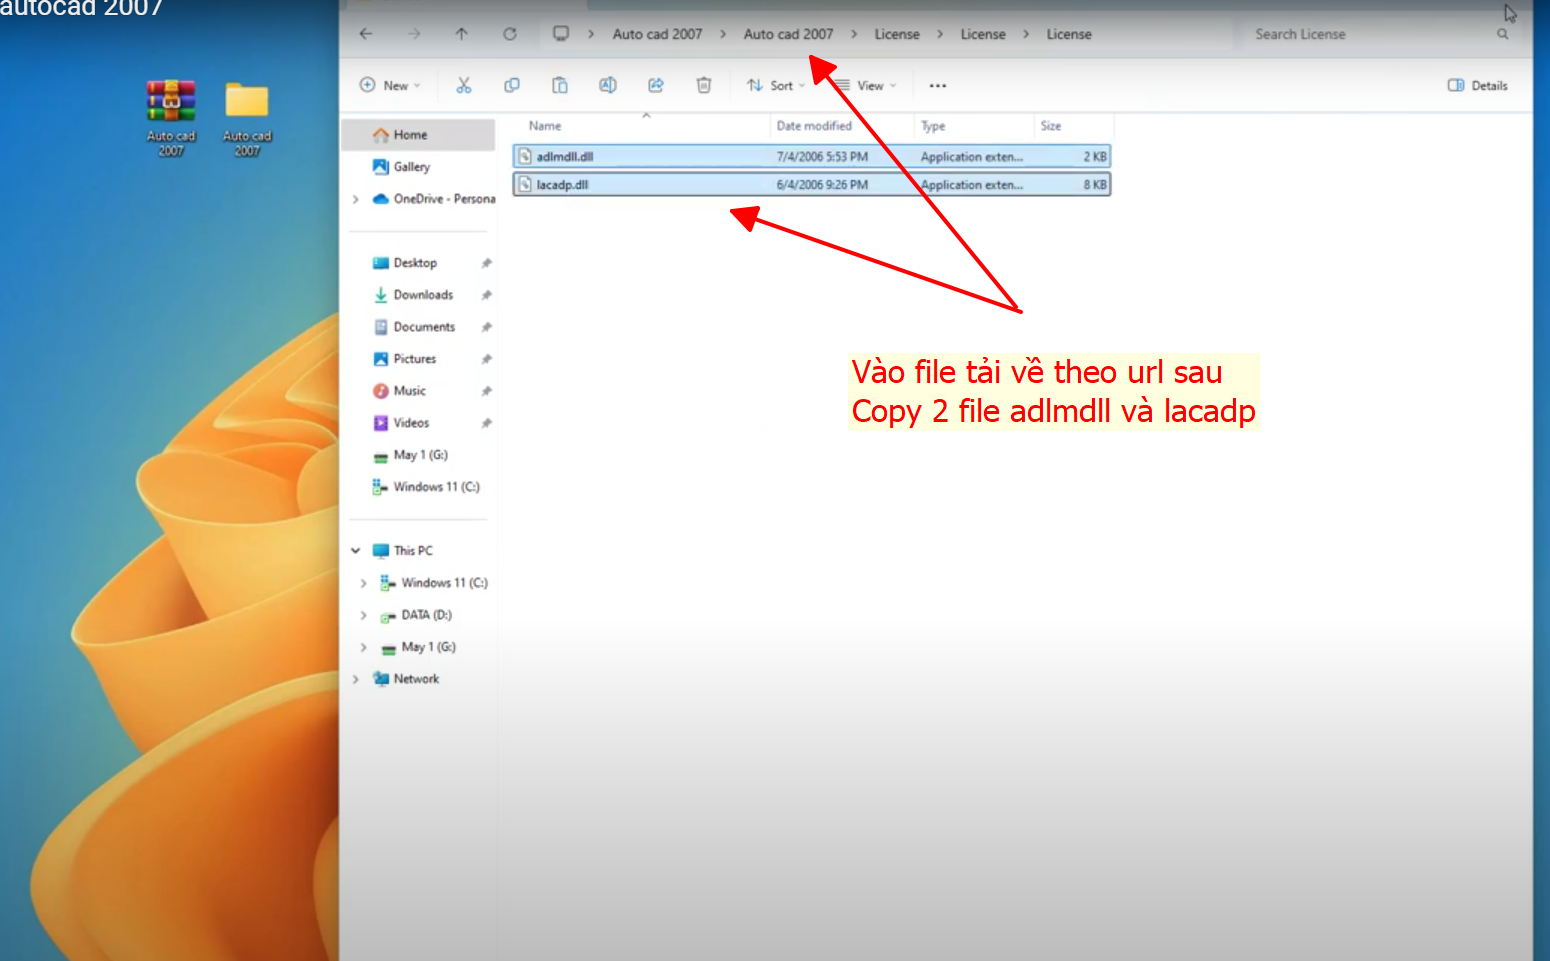The width and height of the screenshot is (1550, 961).
Task: Open the Auto cad 2007 WinRAR archive on desktop
Action: coord(171,118)
